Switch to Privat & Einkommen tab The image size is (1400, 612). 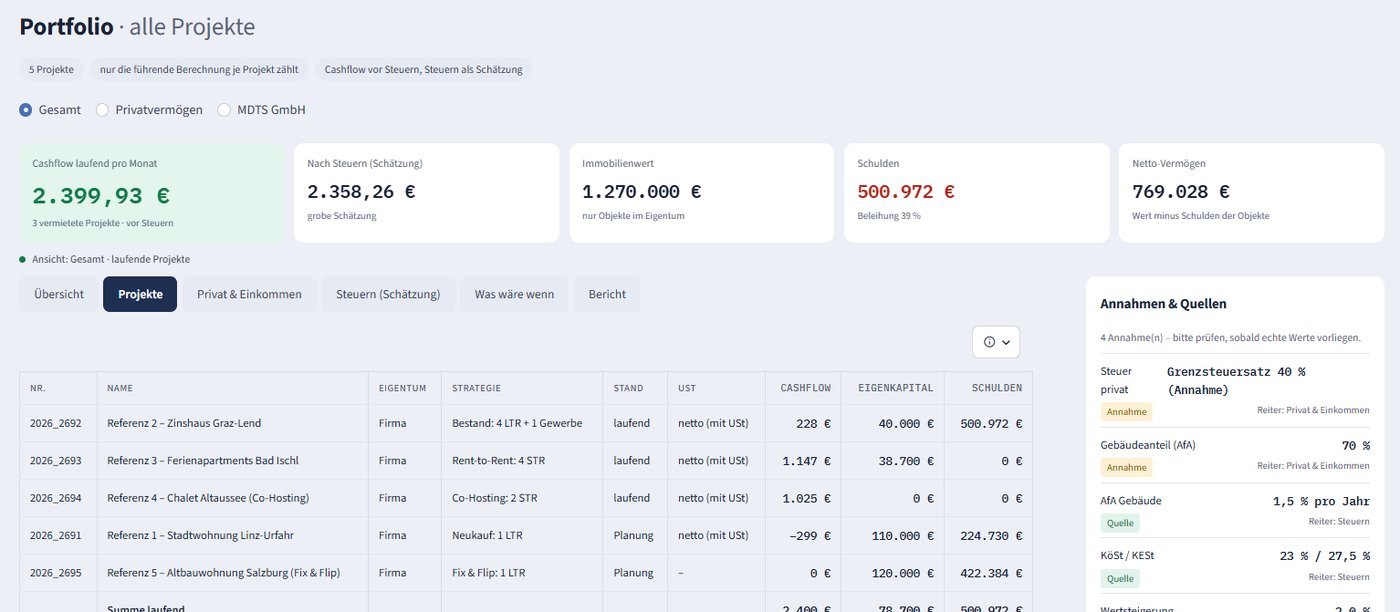click(249, 294)
